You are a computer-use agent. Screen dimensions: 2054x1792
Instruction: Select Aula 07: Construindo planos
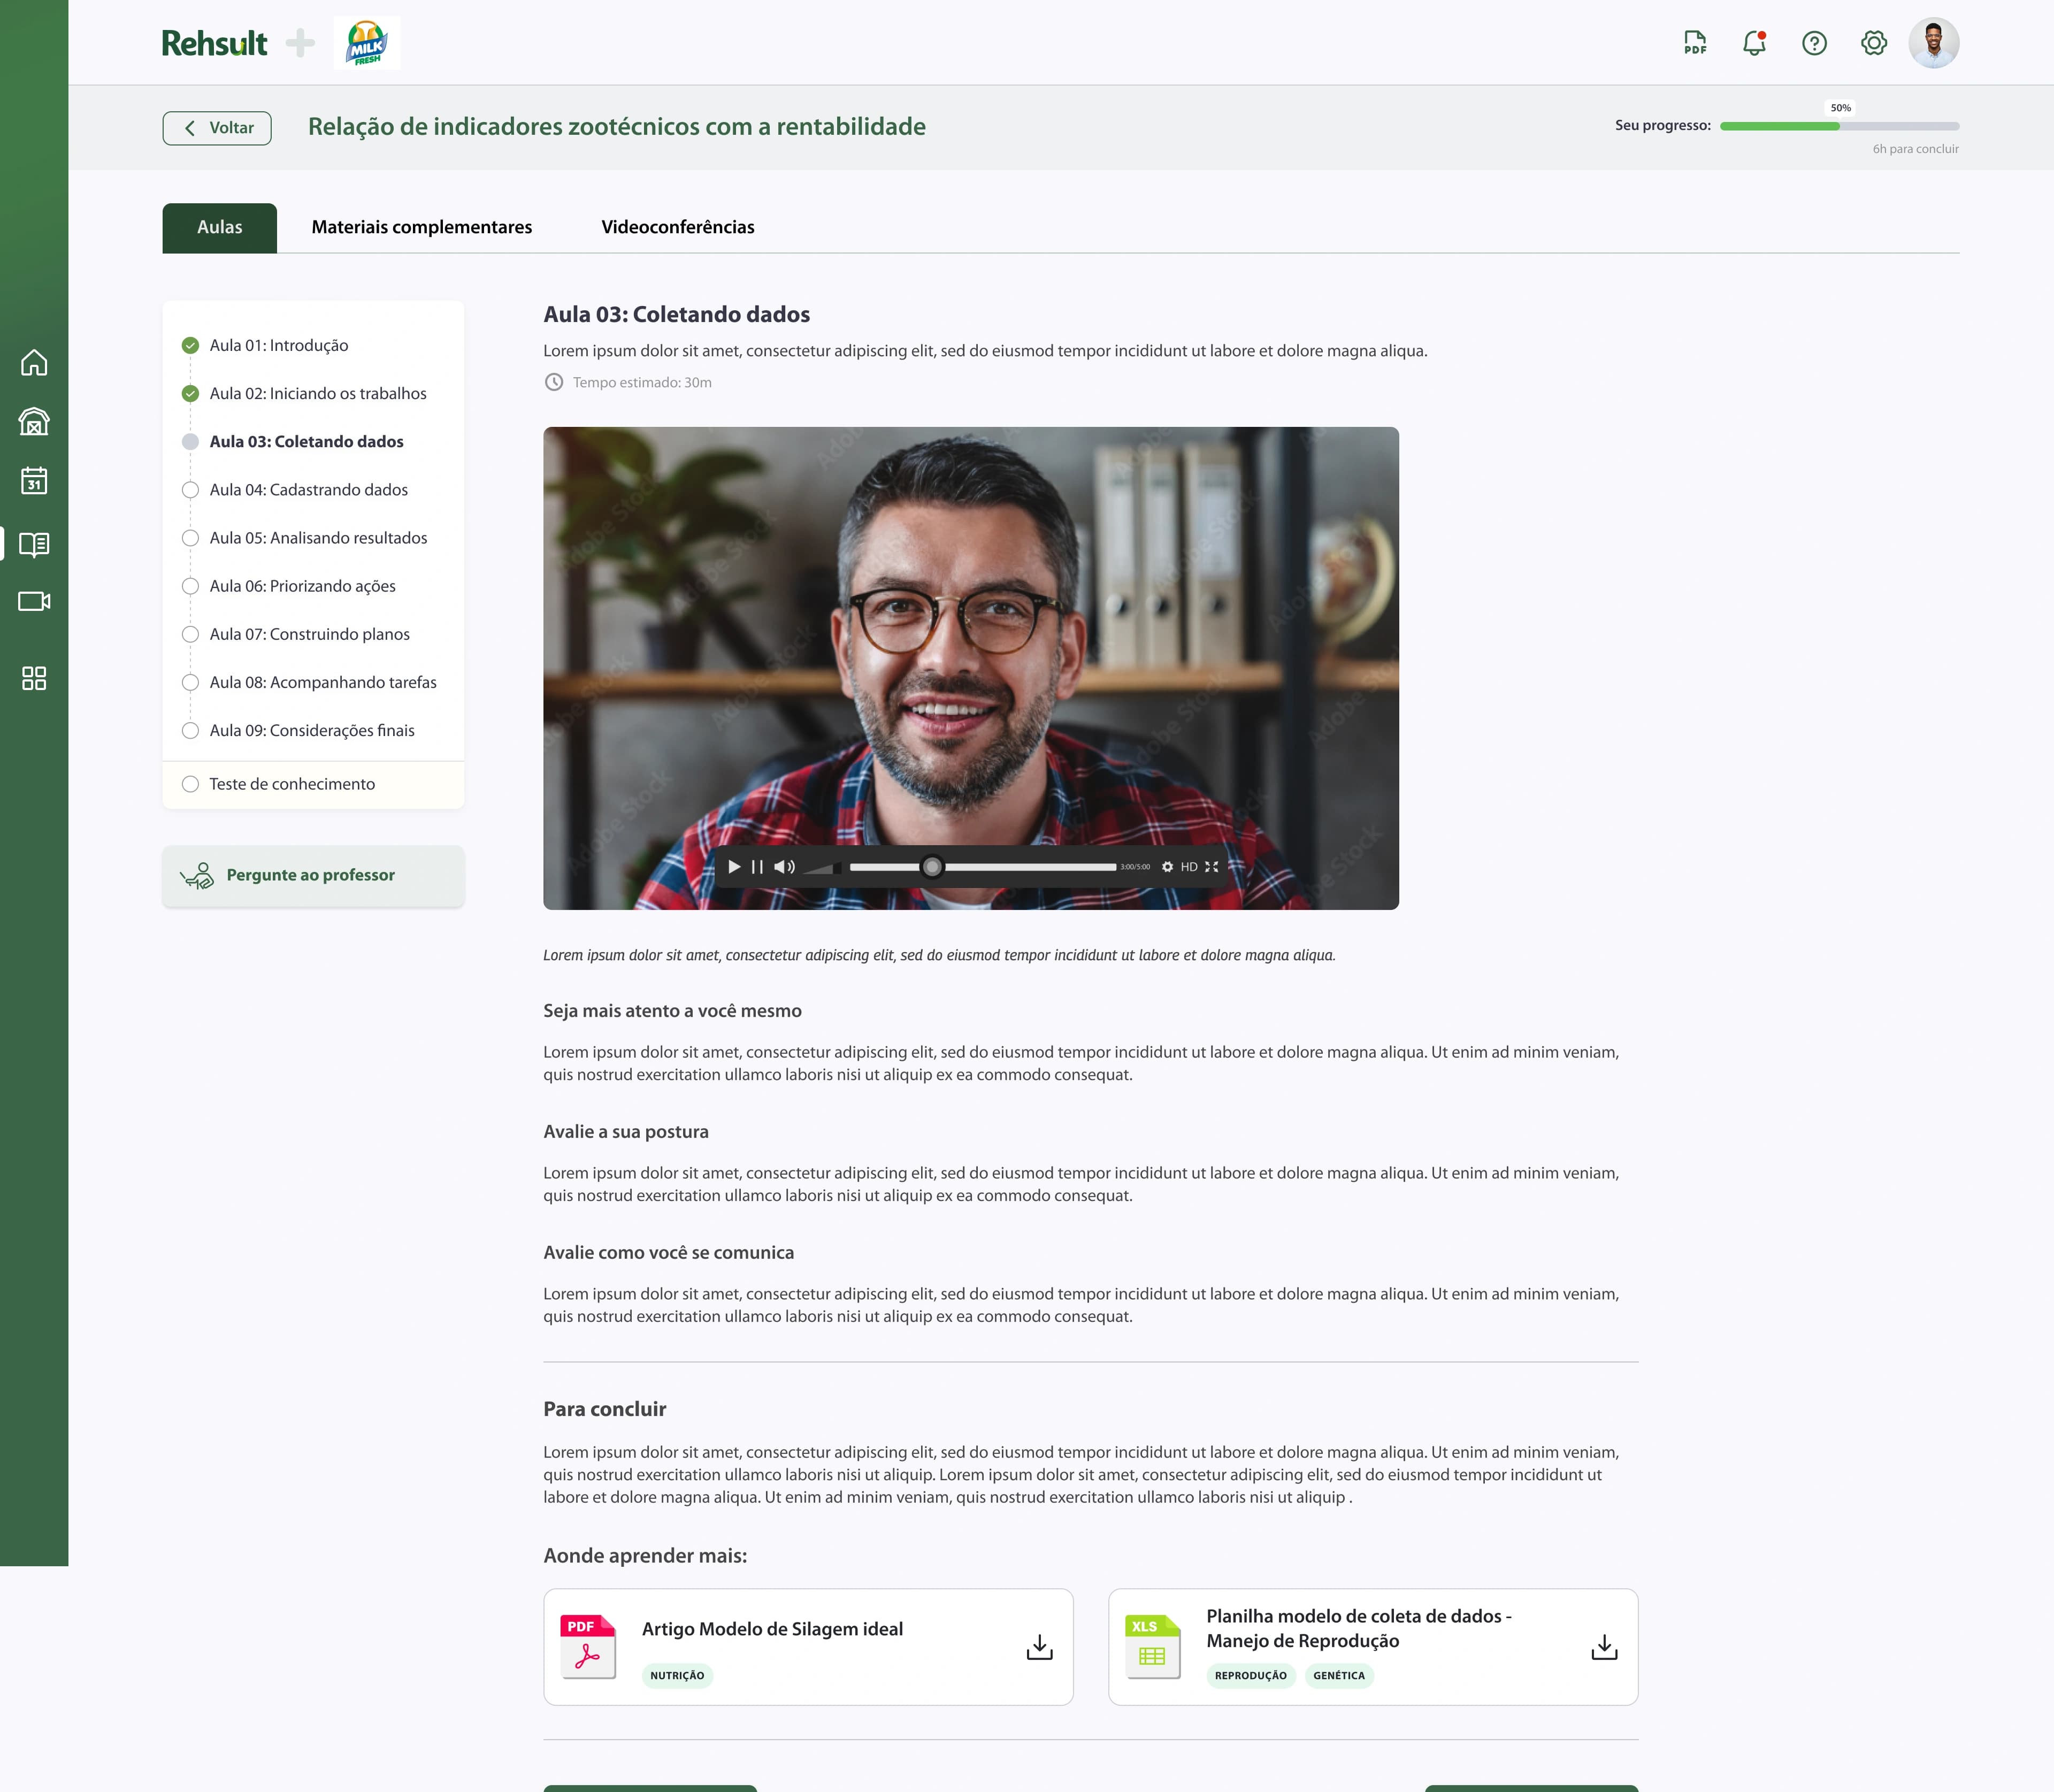pos(310,634)
